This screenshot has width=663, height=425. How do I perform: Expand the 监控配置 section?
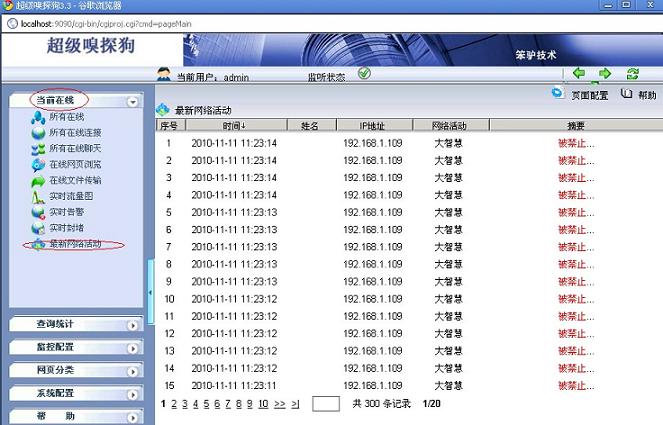tap(132, 347)
